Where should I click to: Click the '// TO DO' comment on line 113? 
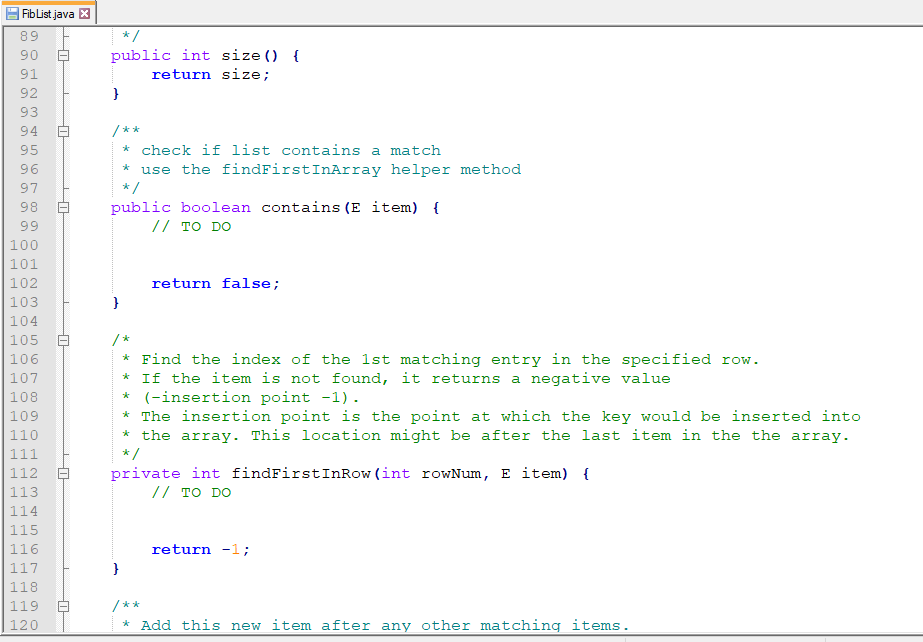191,493
